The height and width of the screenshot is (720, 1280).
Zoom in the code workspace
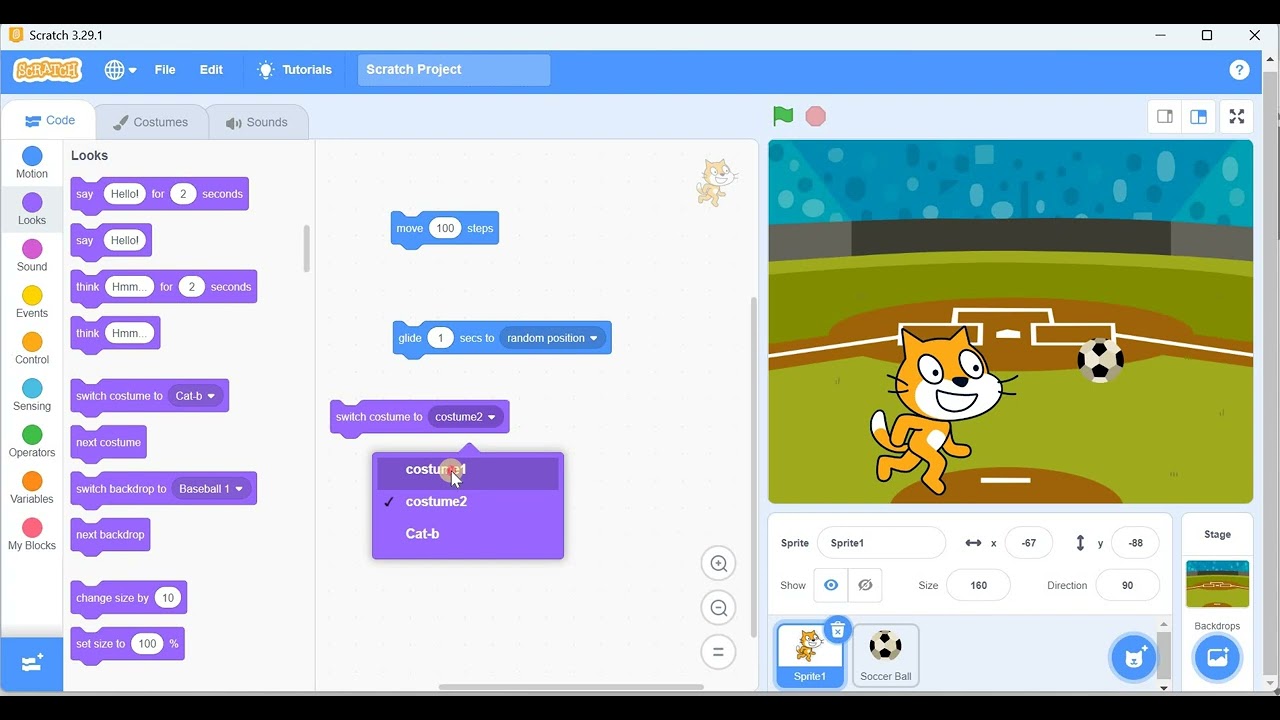click(718, 564)
